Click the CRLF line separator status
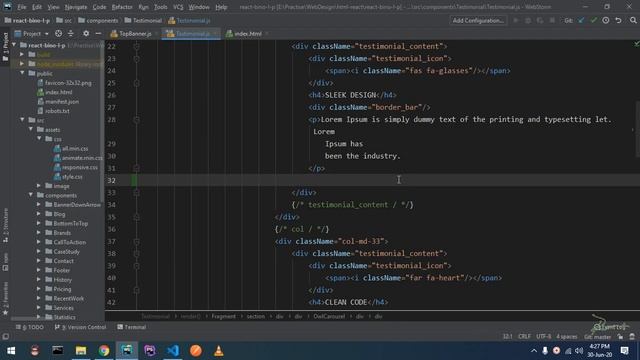640x360 pixels. [x=524, y=337]
